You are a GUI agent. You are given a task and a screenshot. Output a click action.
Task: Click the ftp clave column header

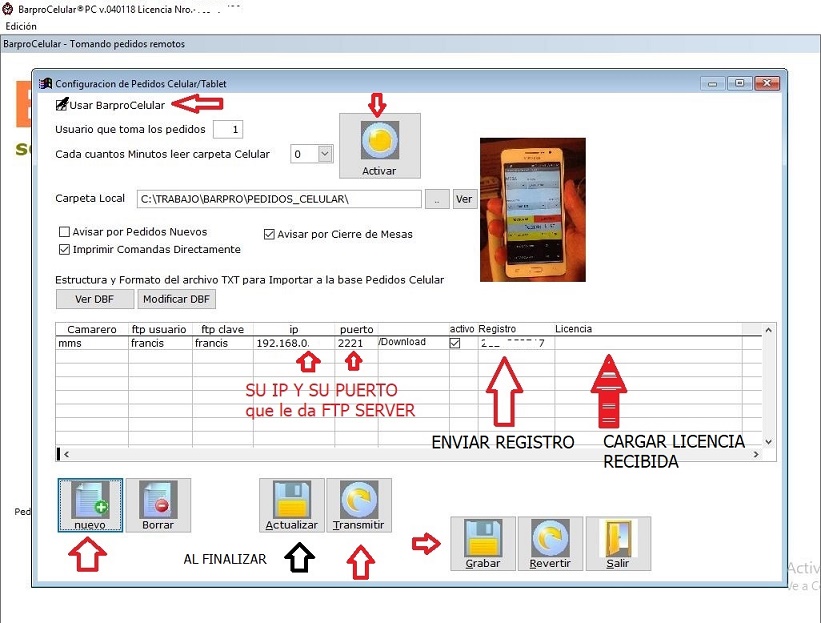coord(223,329)
